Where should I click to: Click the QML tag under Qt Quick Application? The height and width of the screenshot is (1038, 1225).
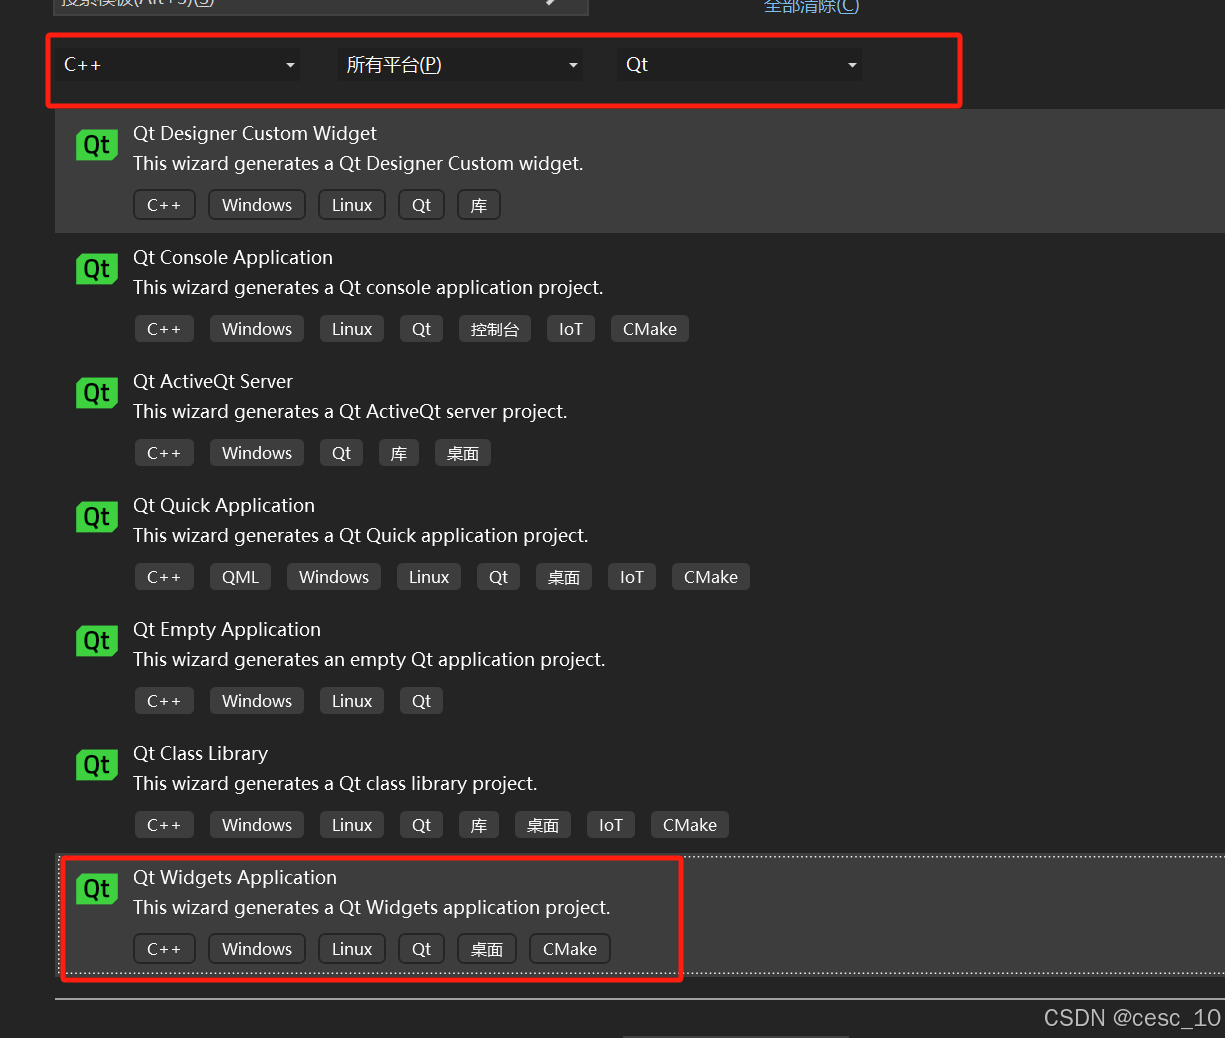click(240, 577)
